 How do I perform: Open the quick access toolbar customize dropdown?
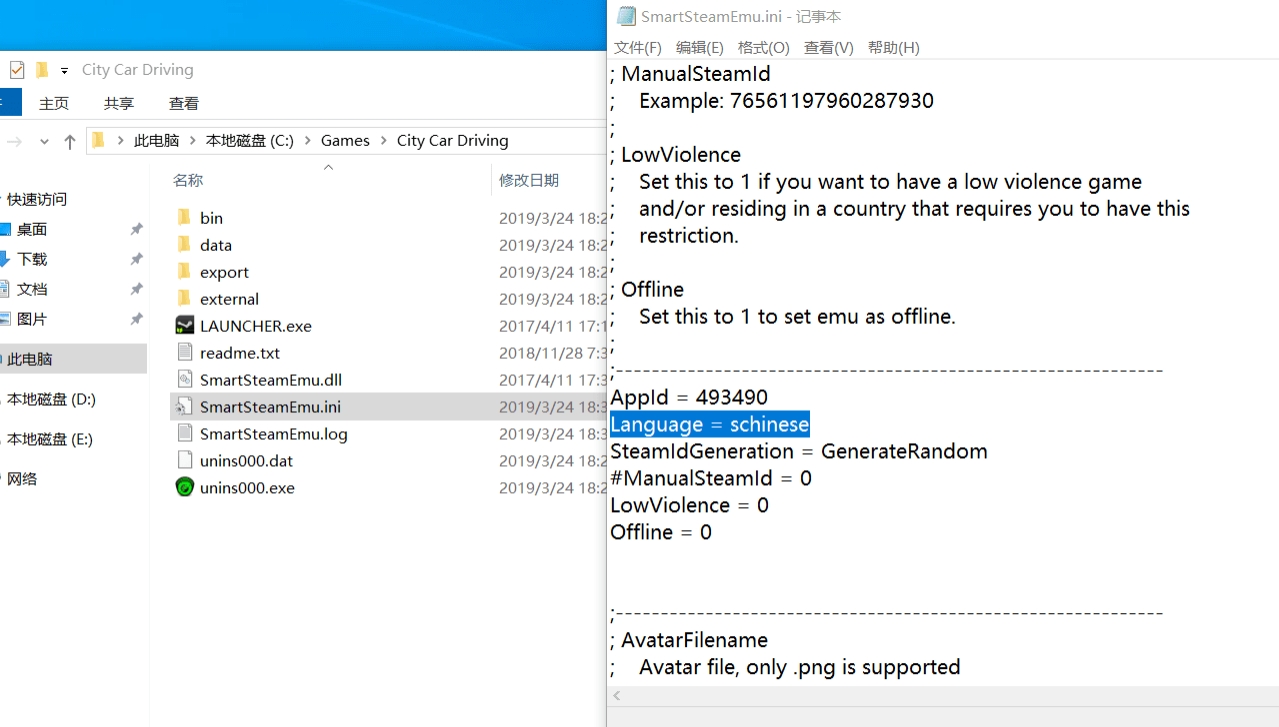(x=64, y=71)
